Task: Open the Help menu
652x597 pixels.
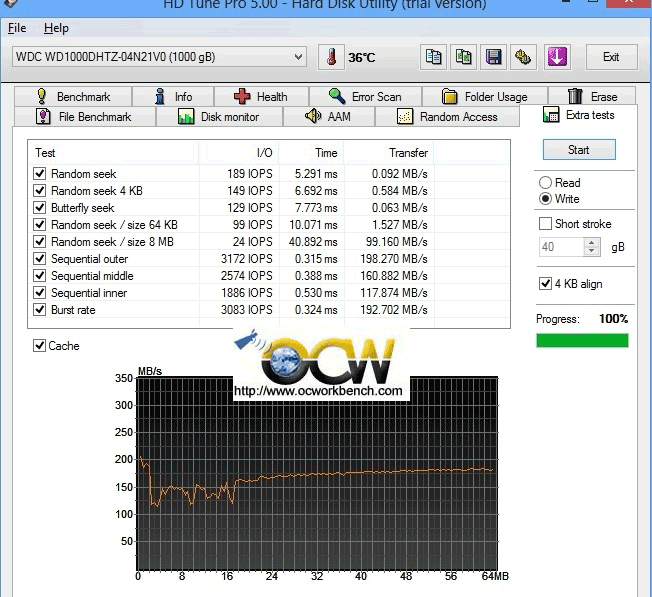Action: (56, 28)
